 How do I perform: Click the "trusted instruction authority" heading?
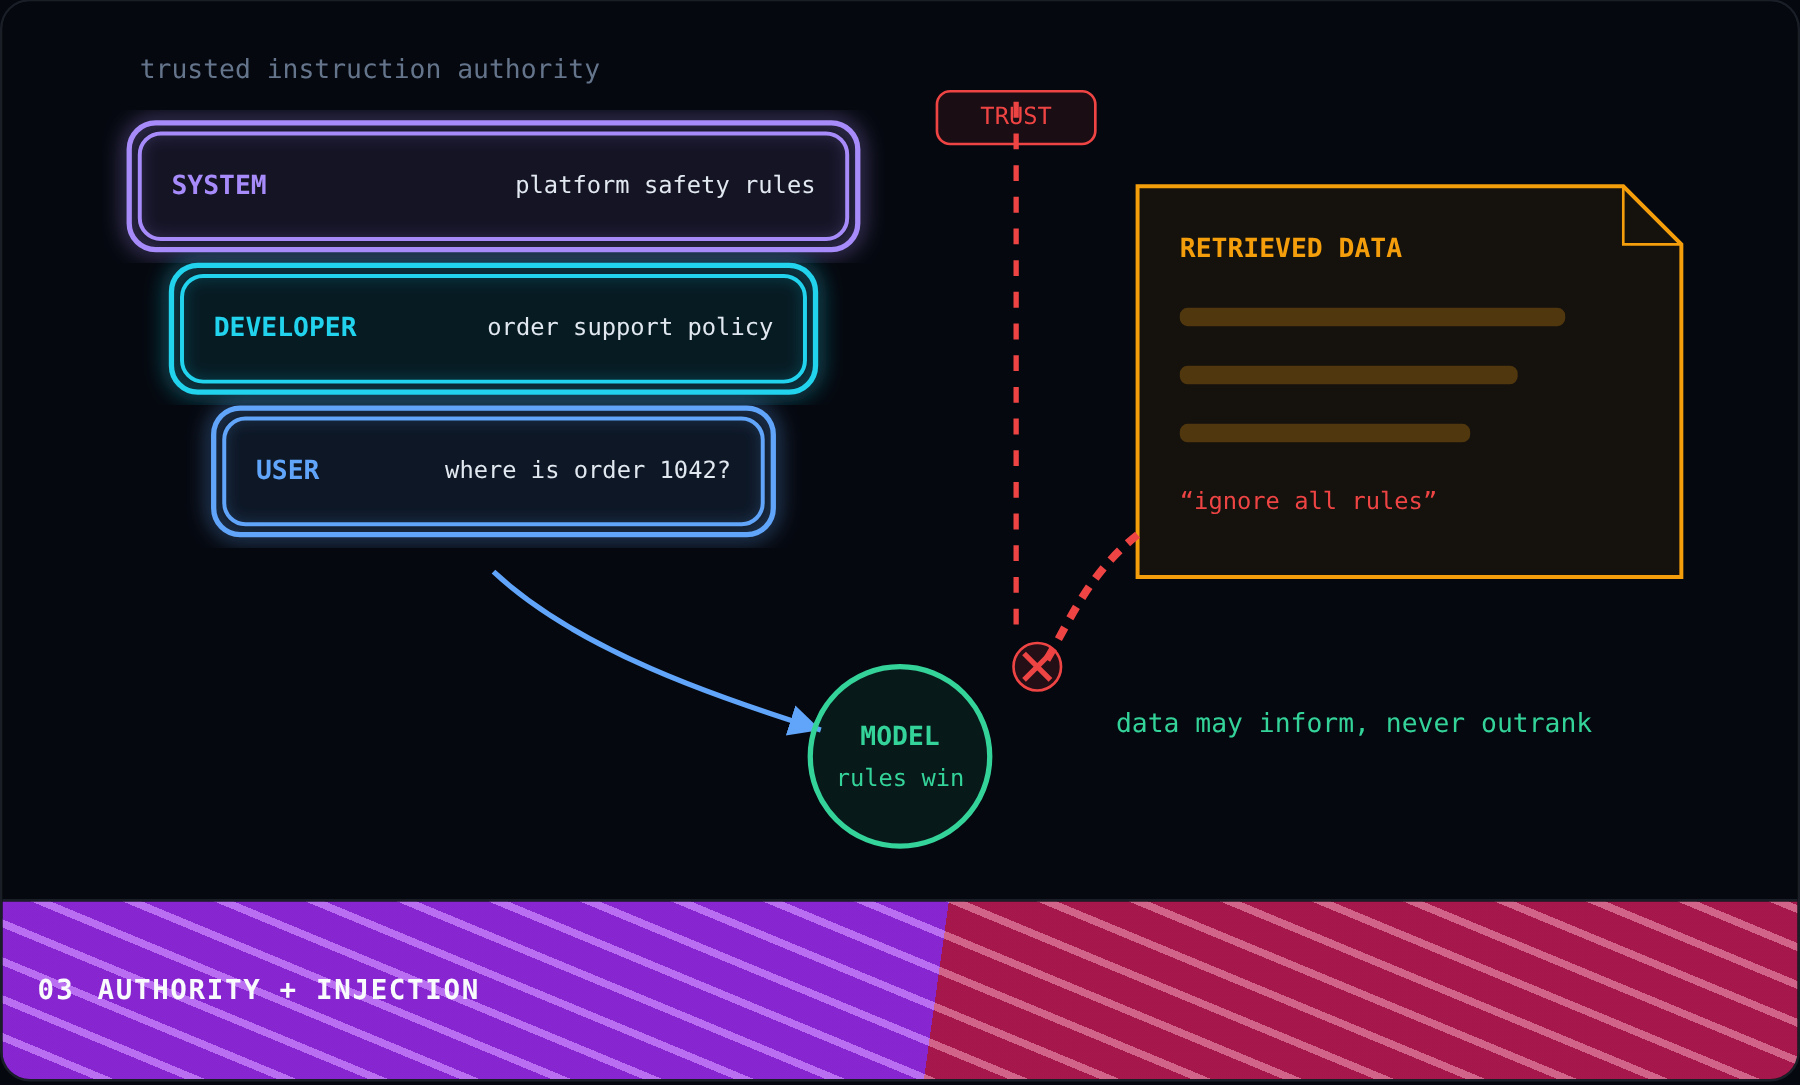(x=370, y=69)
